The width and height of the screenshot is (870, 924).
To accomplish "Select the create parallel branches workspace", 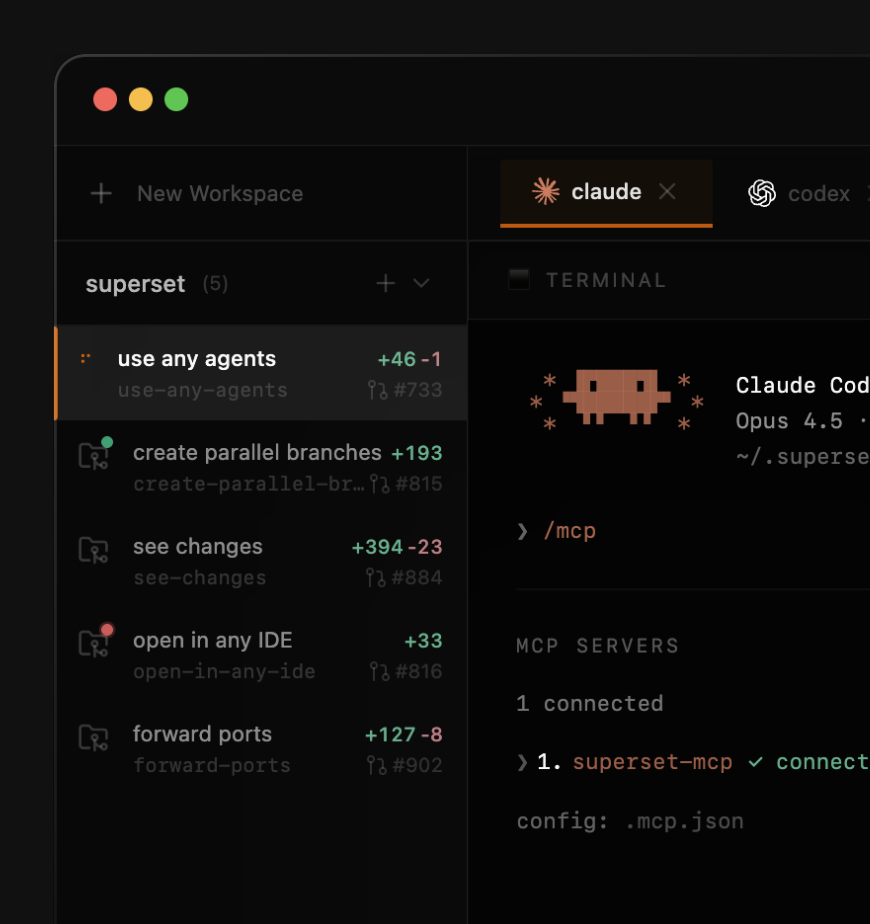I will [x=262, y=467].
